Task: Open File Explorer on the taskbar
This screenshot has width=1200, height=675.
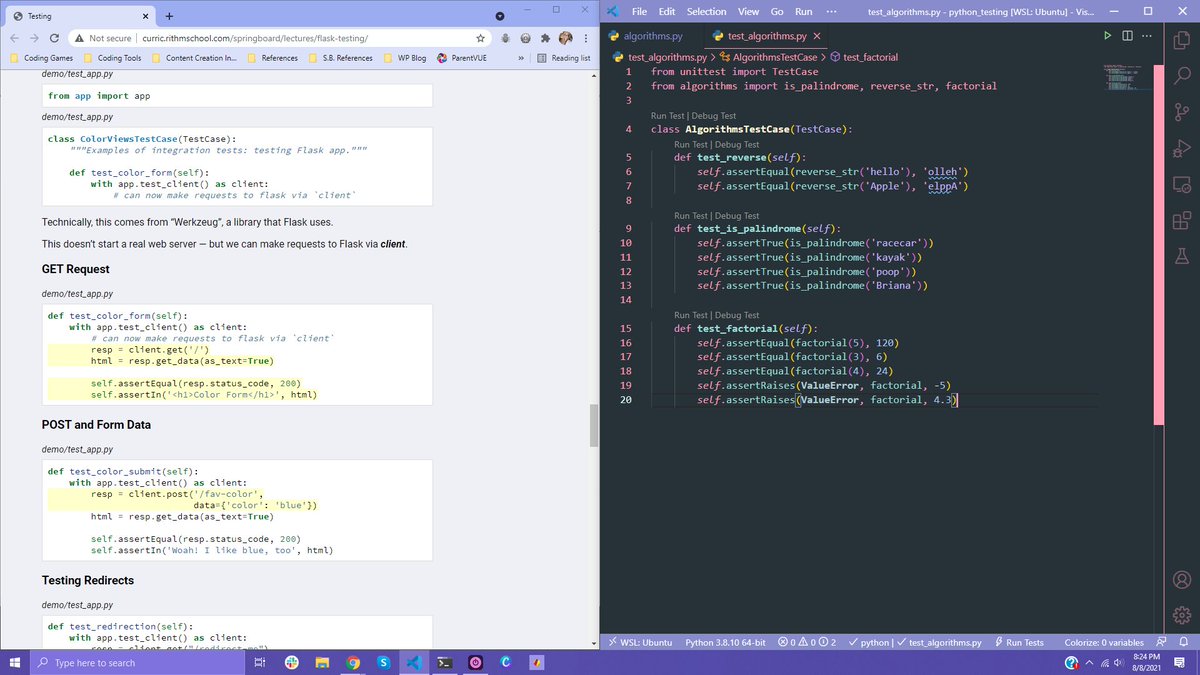Action: click(322, 662)
